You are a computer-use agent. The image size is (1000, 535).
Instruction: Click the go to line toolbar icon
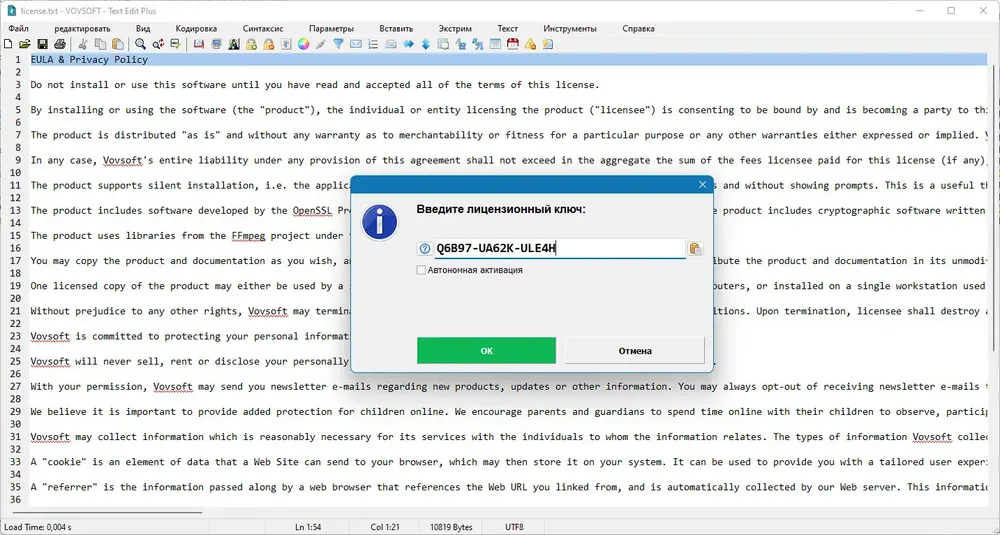click(175, 44)
